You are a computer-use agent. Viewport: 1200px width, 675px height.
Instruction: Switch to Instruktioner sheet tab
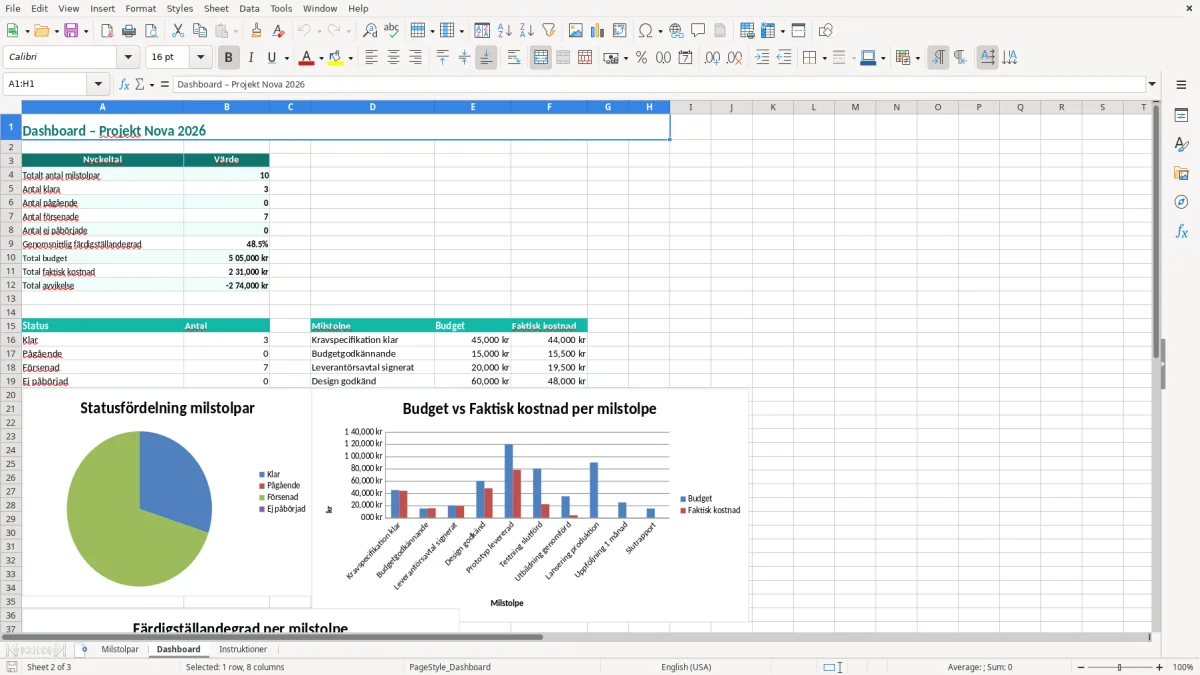tap(243, 649)
